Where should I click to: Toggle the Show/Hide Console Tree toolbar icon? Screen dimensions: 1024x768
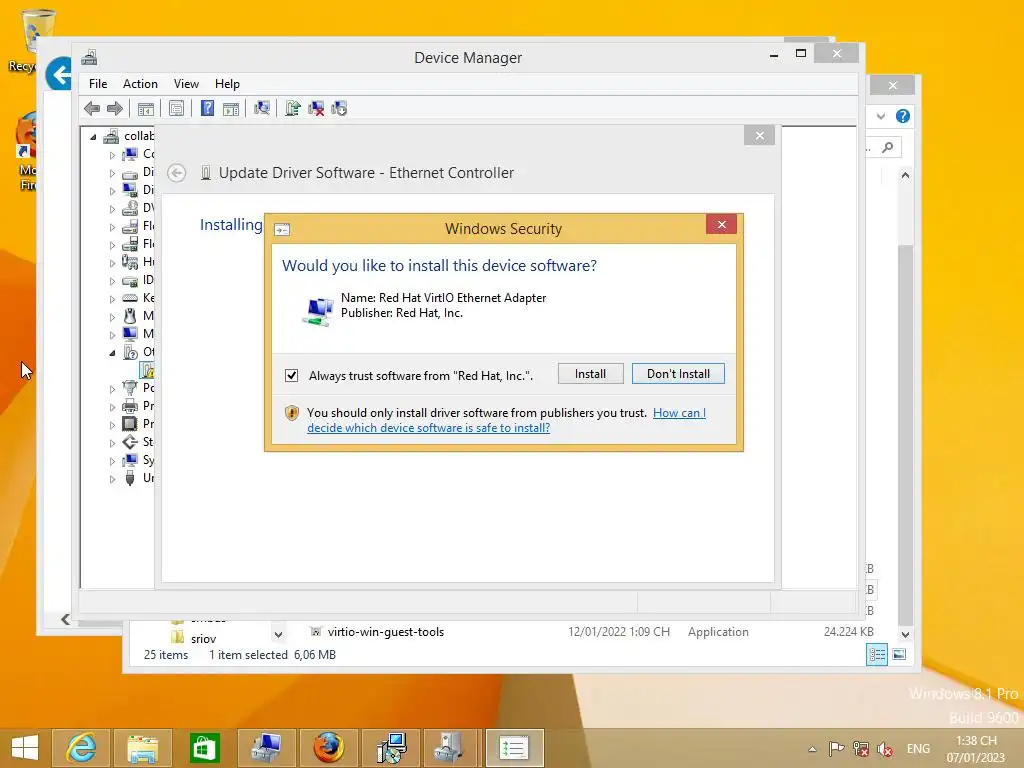(146, 108)
